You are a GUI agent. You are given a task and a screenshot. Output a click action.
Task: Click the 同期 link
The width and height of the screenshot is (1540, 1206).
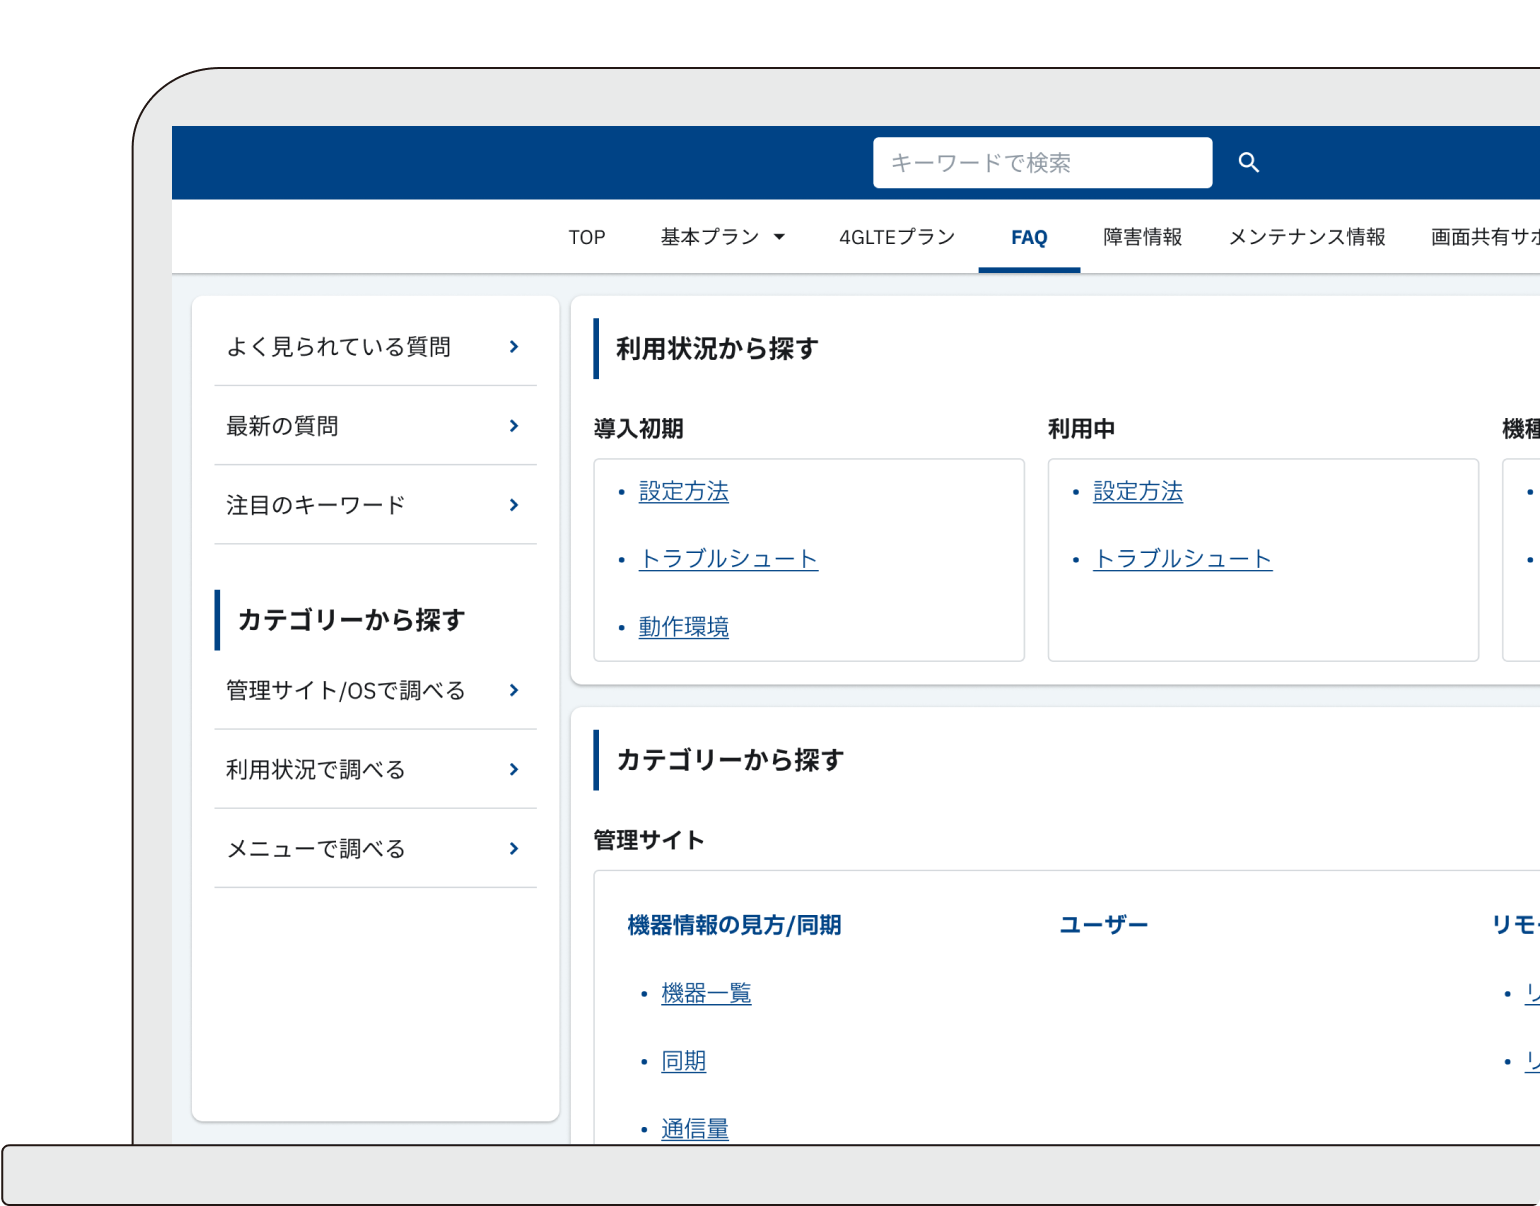pyautogui.click(x=684, y=1062)
